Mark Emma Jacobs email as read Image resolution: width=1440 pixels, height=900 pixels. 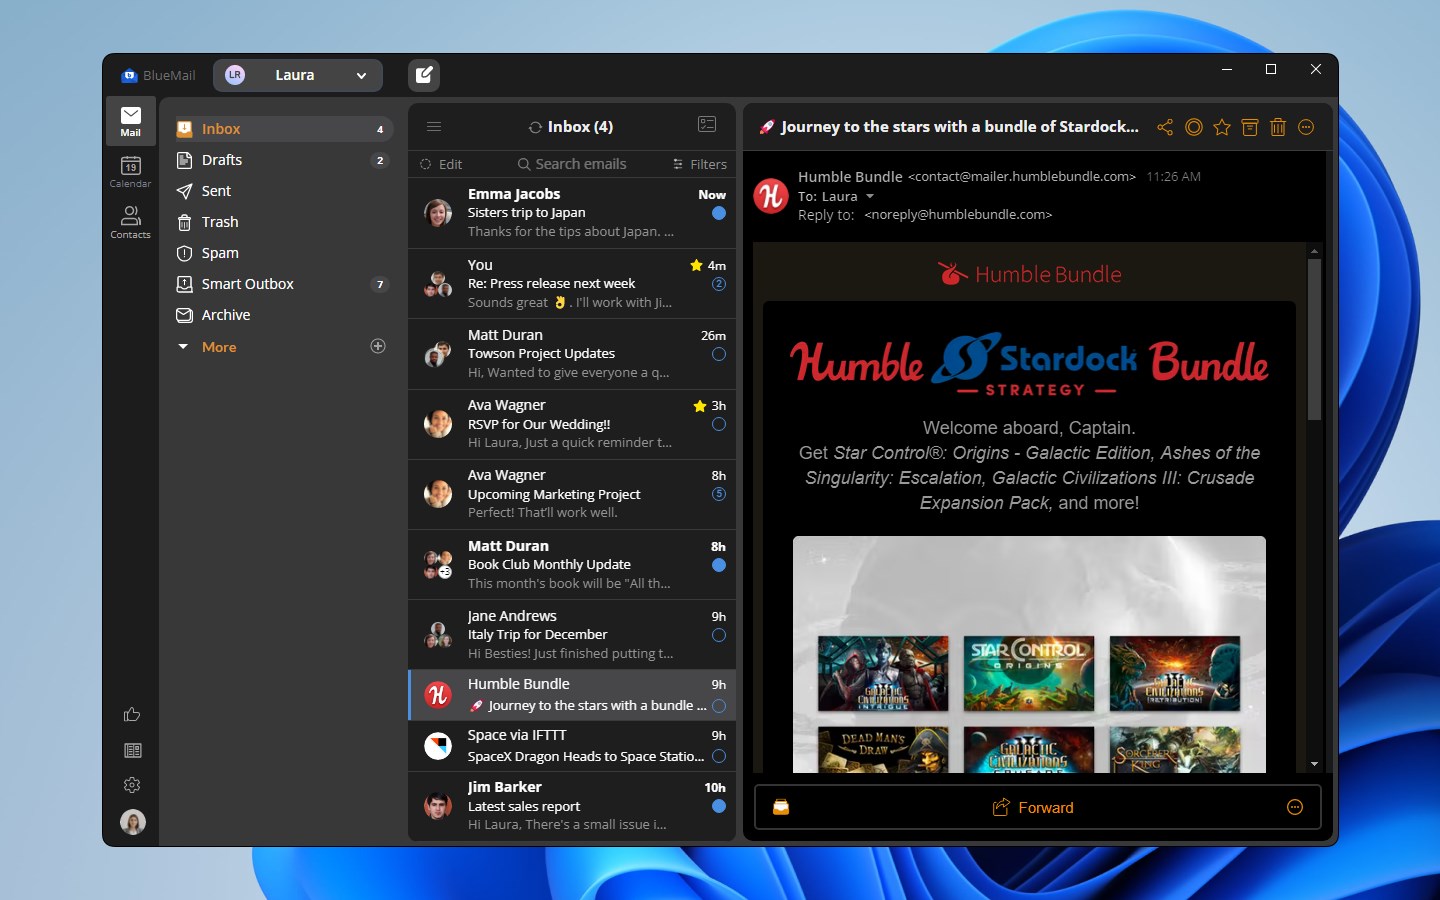click(x=719, y=213)
